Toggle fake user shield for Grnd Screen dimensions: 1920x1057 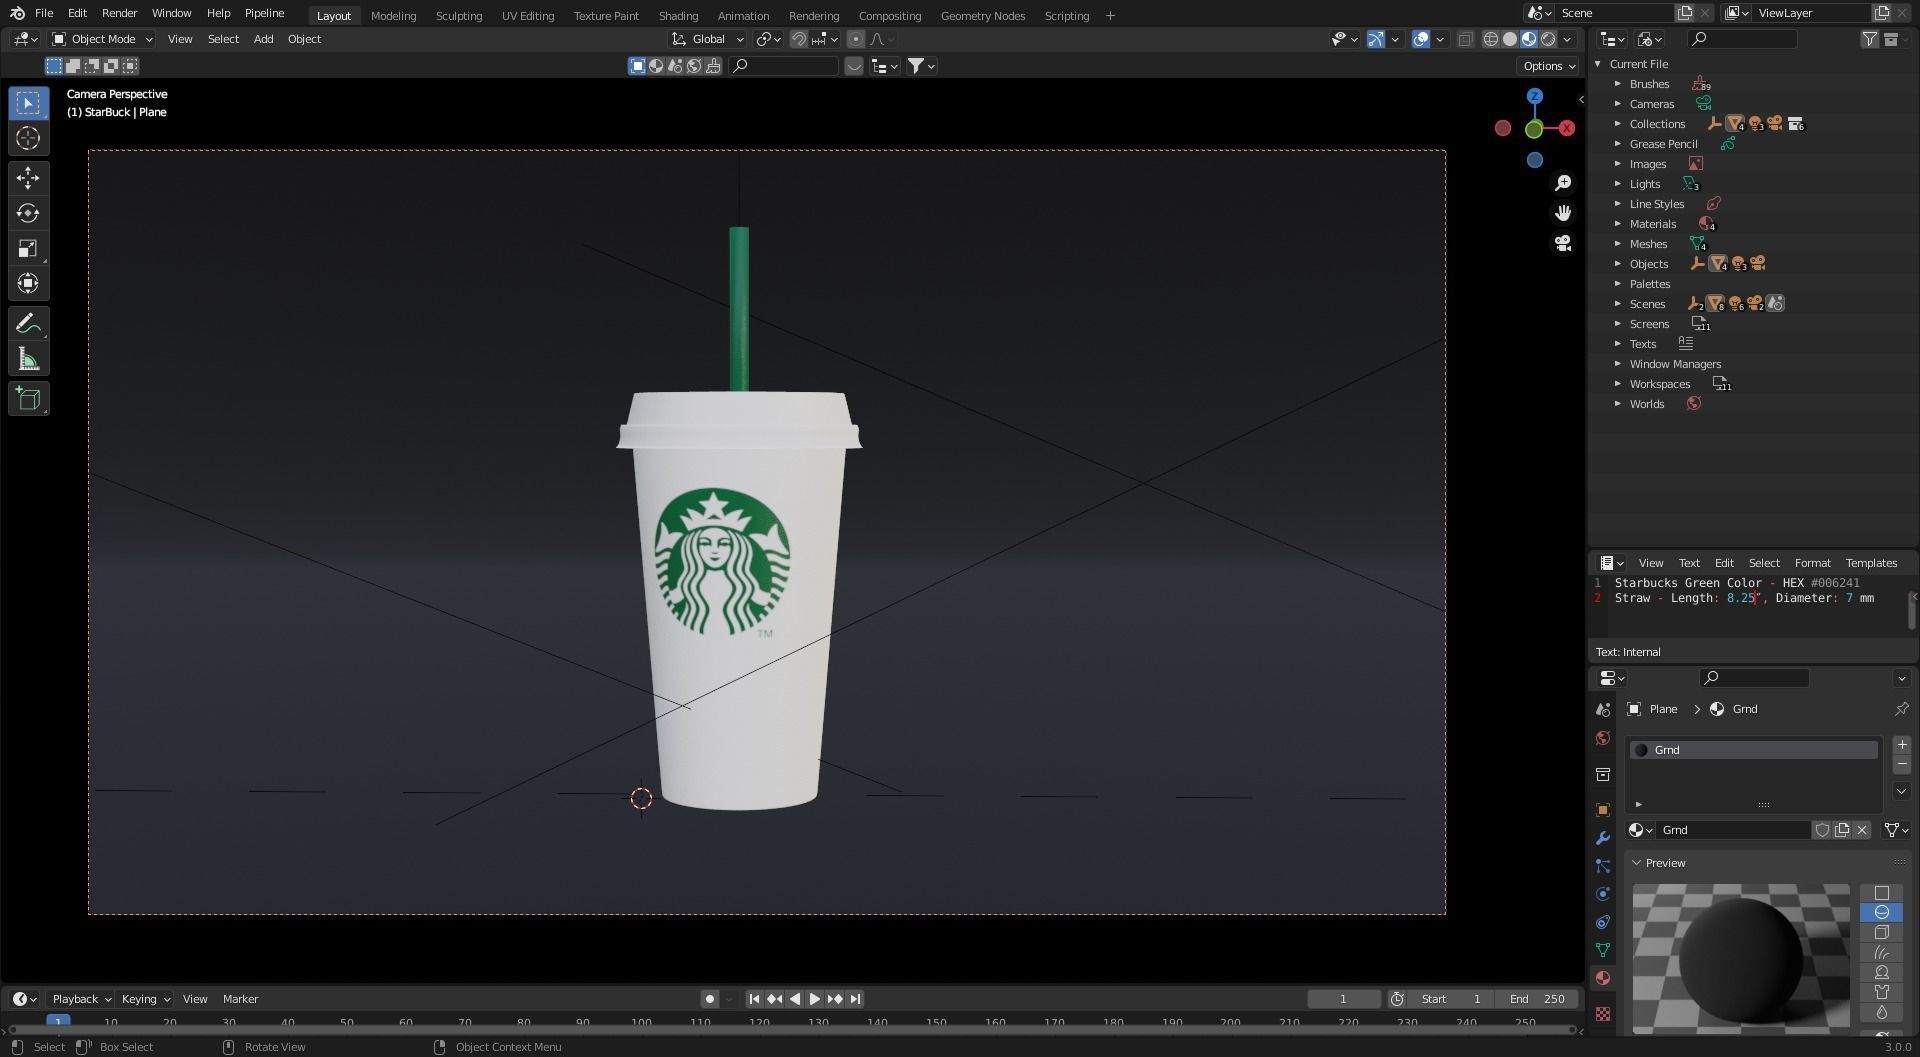click(x=1822, y=830)
